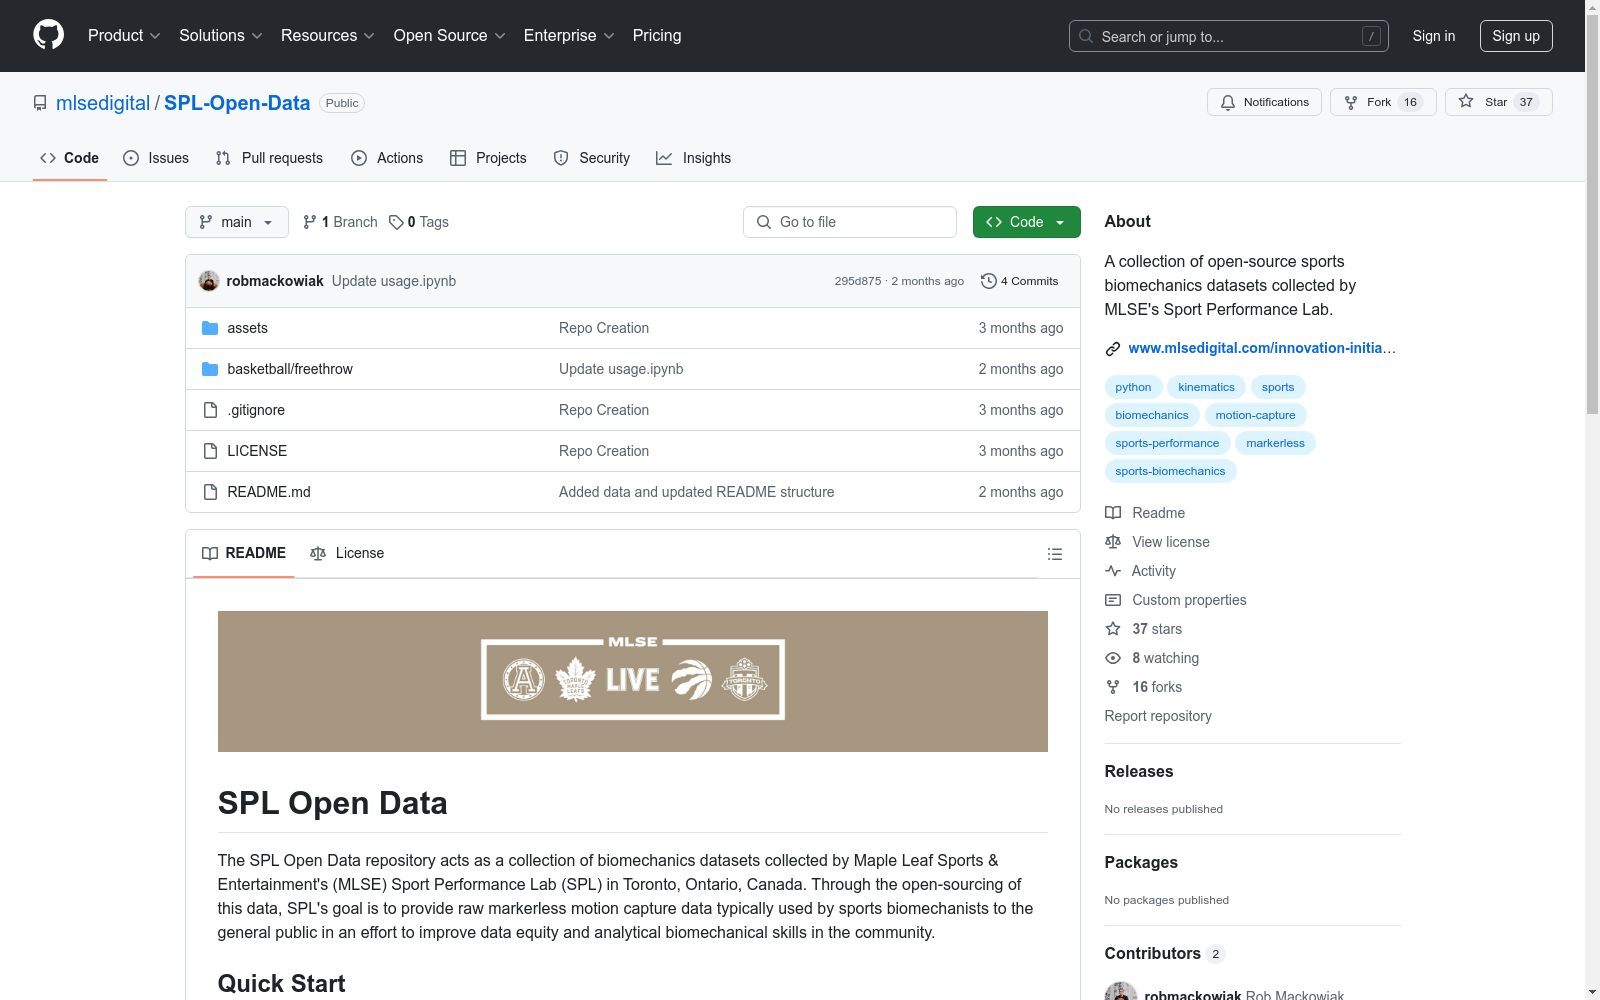
Task: Click the Notifications bell button
Action: coord(1264,102)
